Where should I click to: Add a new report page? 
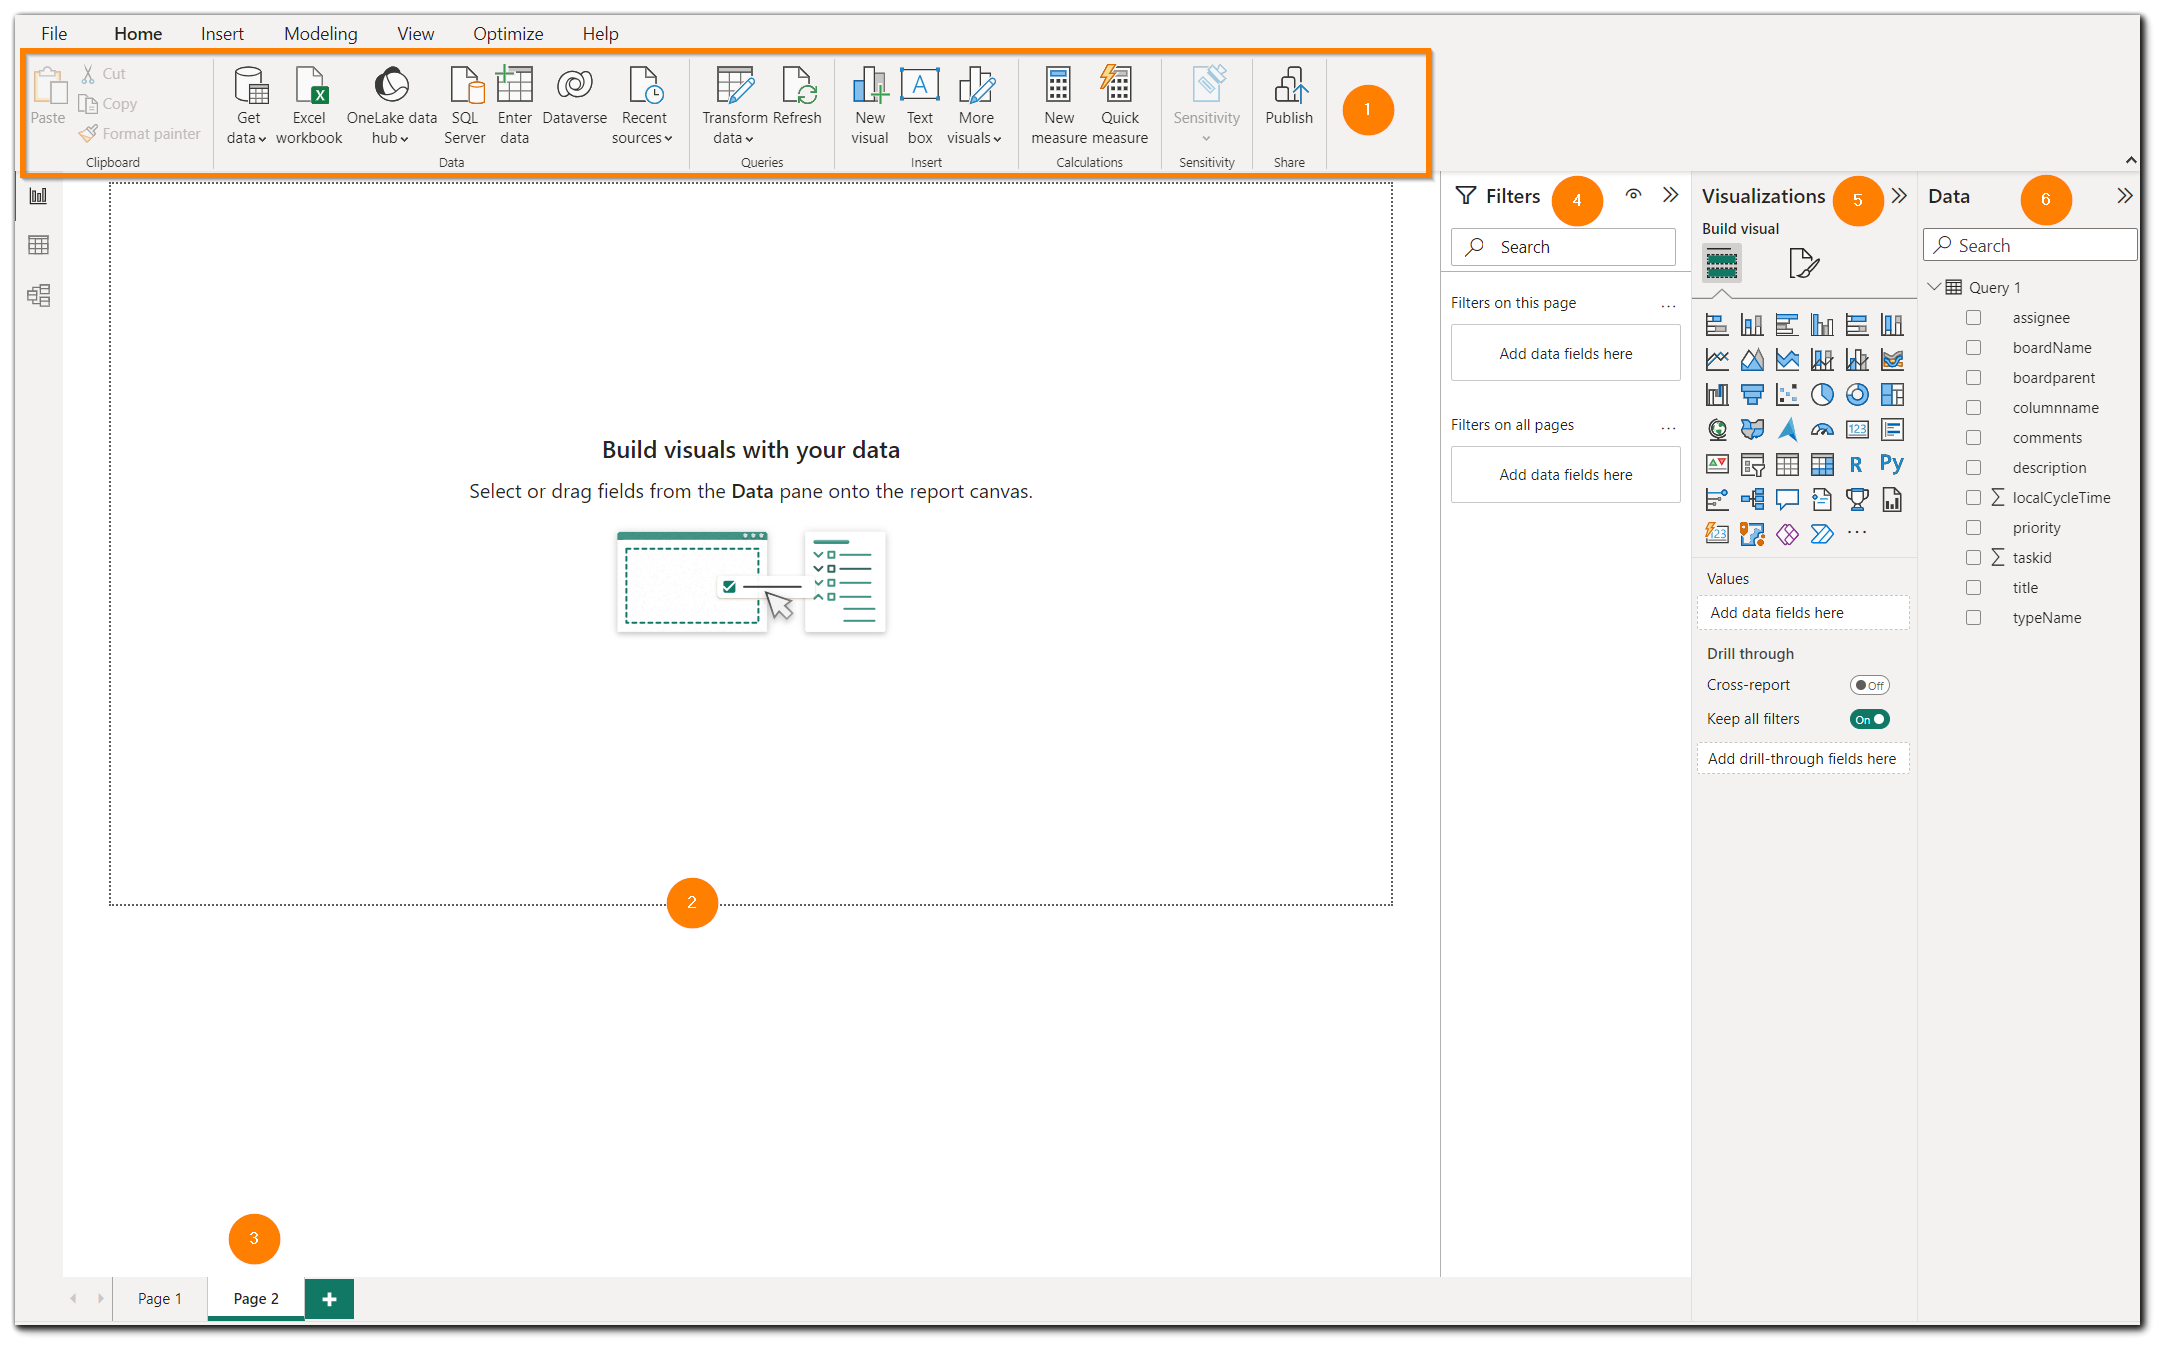click(x=329, y=1298)
